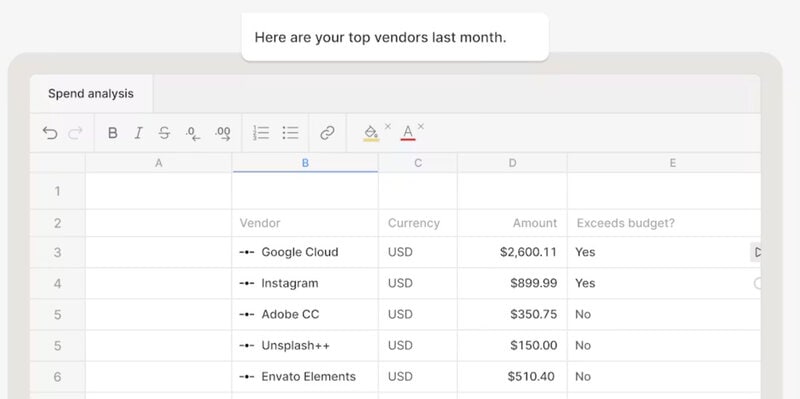Viewport: 800px width, 399px height.
Task: Open the text color picker
Action: [x=408, y=133]
